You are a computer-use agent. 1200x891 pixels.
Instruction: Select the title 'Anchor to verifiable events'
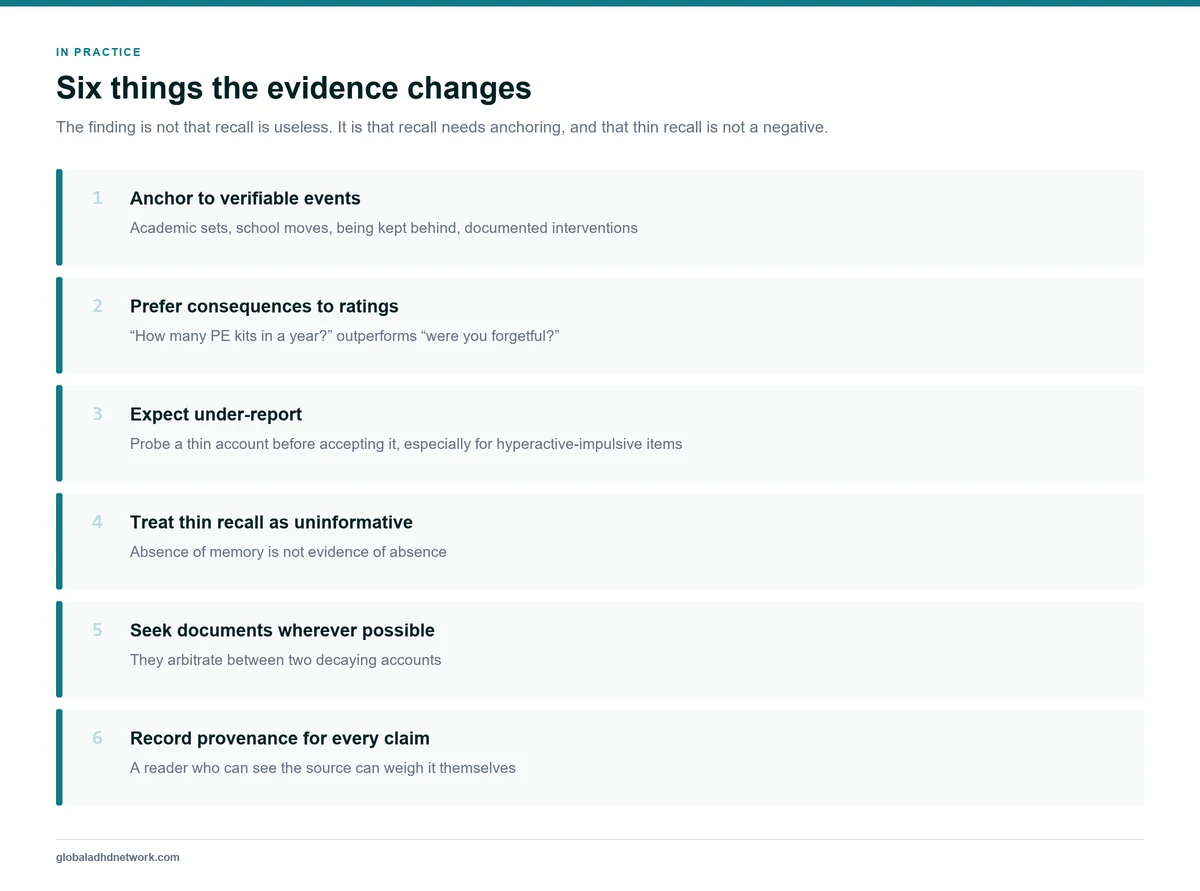pos(245,198)
